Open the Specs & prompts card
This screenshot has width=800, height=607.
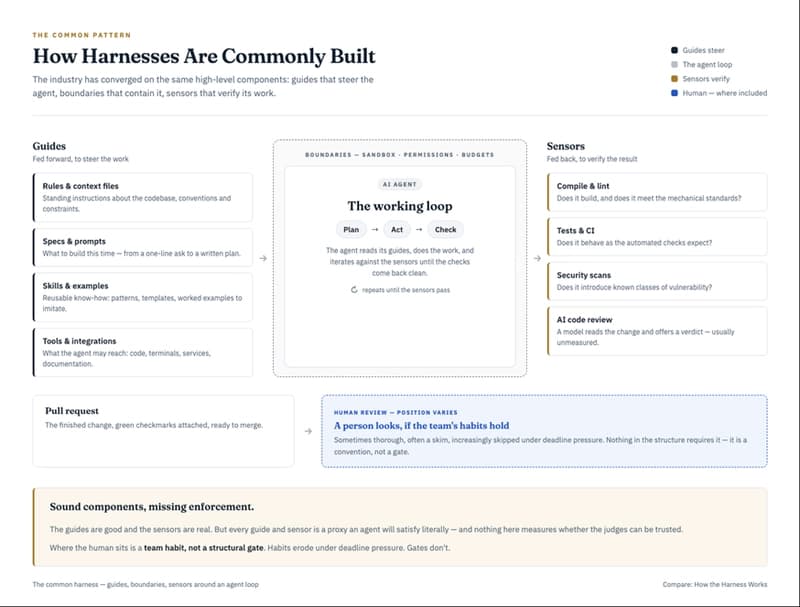pos(143,247)
